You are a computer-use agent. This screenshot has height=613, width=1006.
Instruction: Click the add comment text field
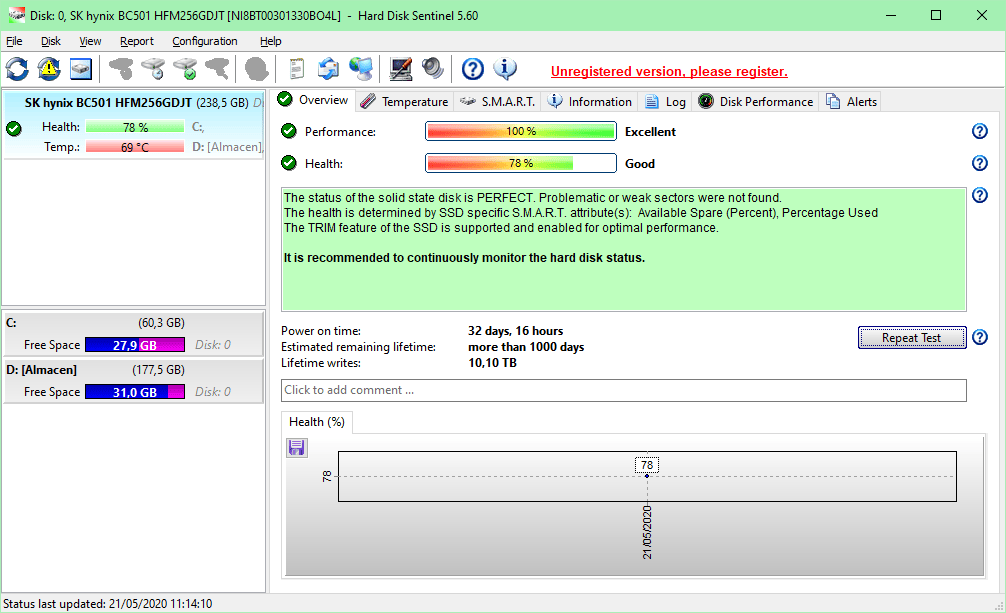(624, 390)
